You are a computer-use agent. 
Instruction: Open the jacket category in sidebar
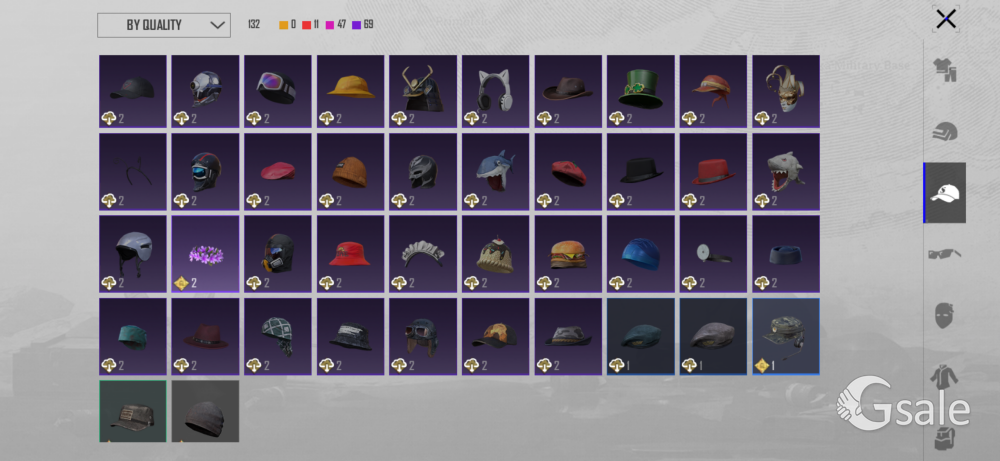click(944, 377)
